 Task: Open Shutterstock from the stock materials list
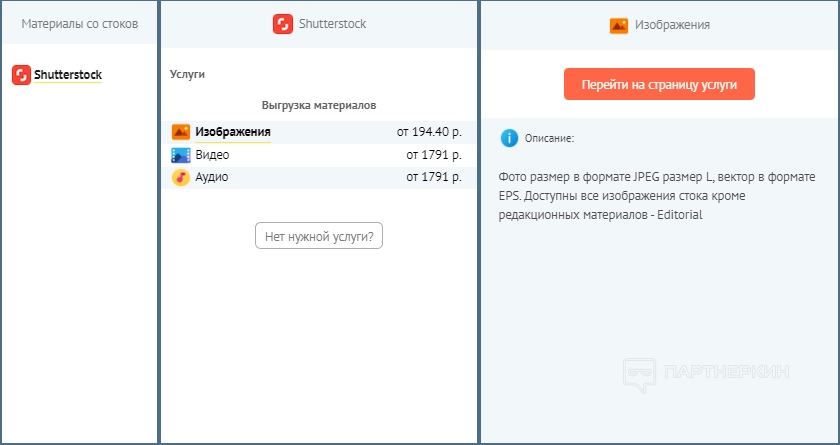[x=67, y=75]
